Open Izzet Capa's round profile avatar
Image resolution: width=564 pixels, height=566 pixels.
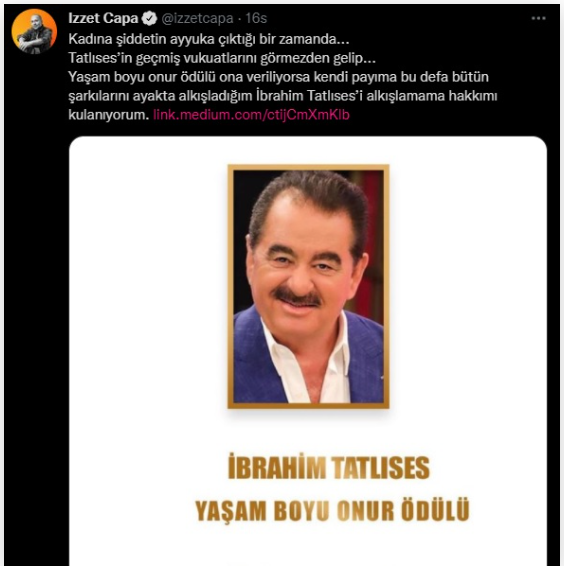(34, 32)
